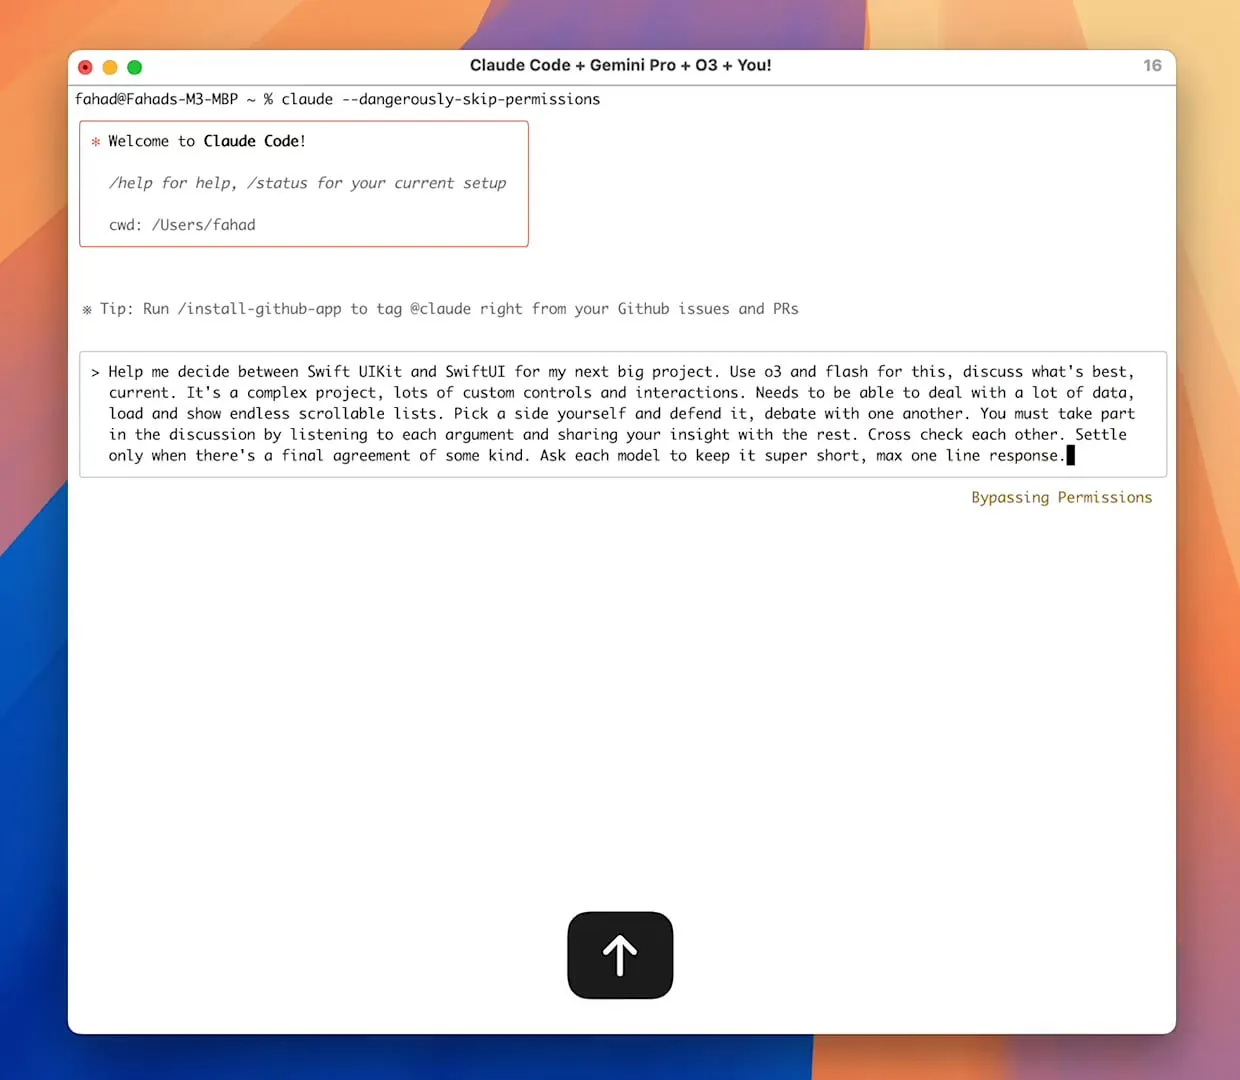Click the > prompt symbol in input box

(95, 373)
